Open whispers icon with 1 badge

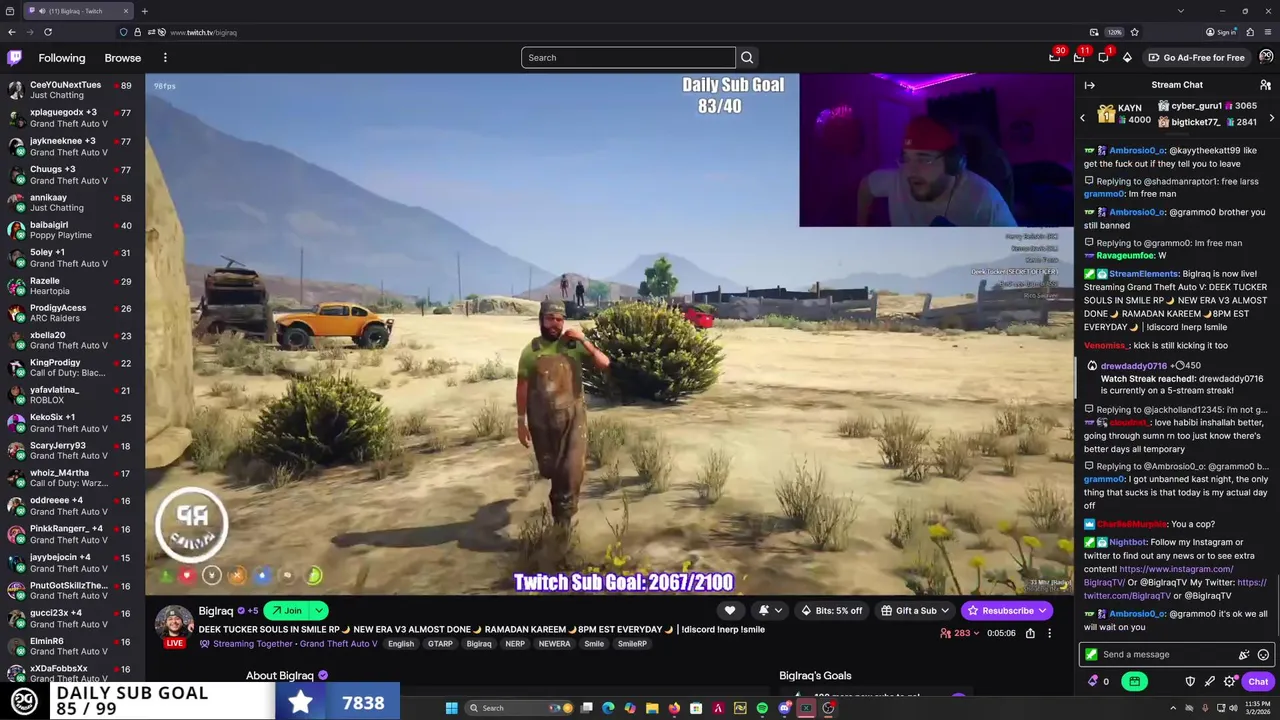tap(1103, 58)
